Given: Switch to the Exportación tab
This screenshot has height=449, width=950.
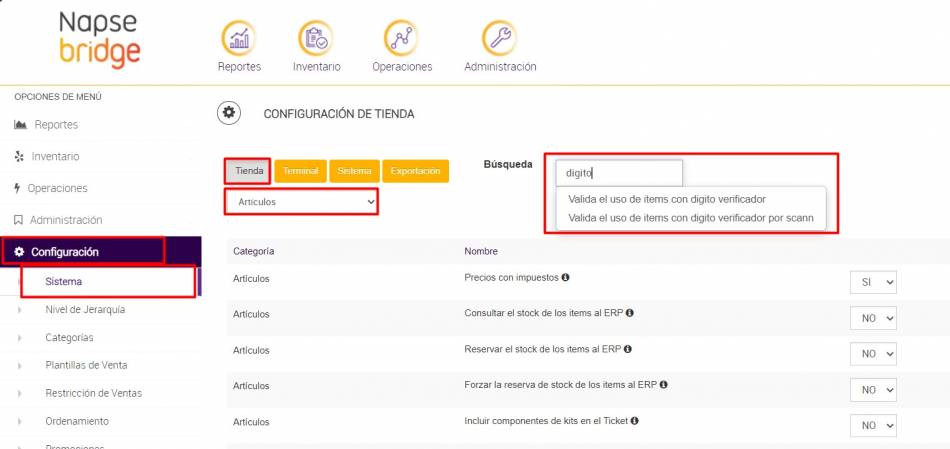Looking at the screenshot, I should tap(415, 171).
